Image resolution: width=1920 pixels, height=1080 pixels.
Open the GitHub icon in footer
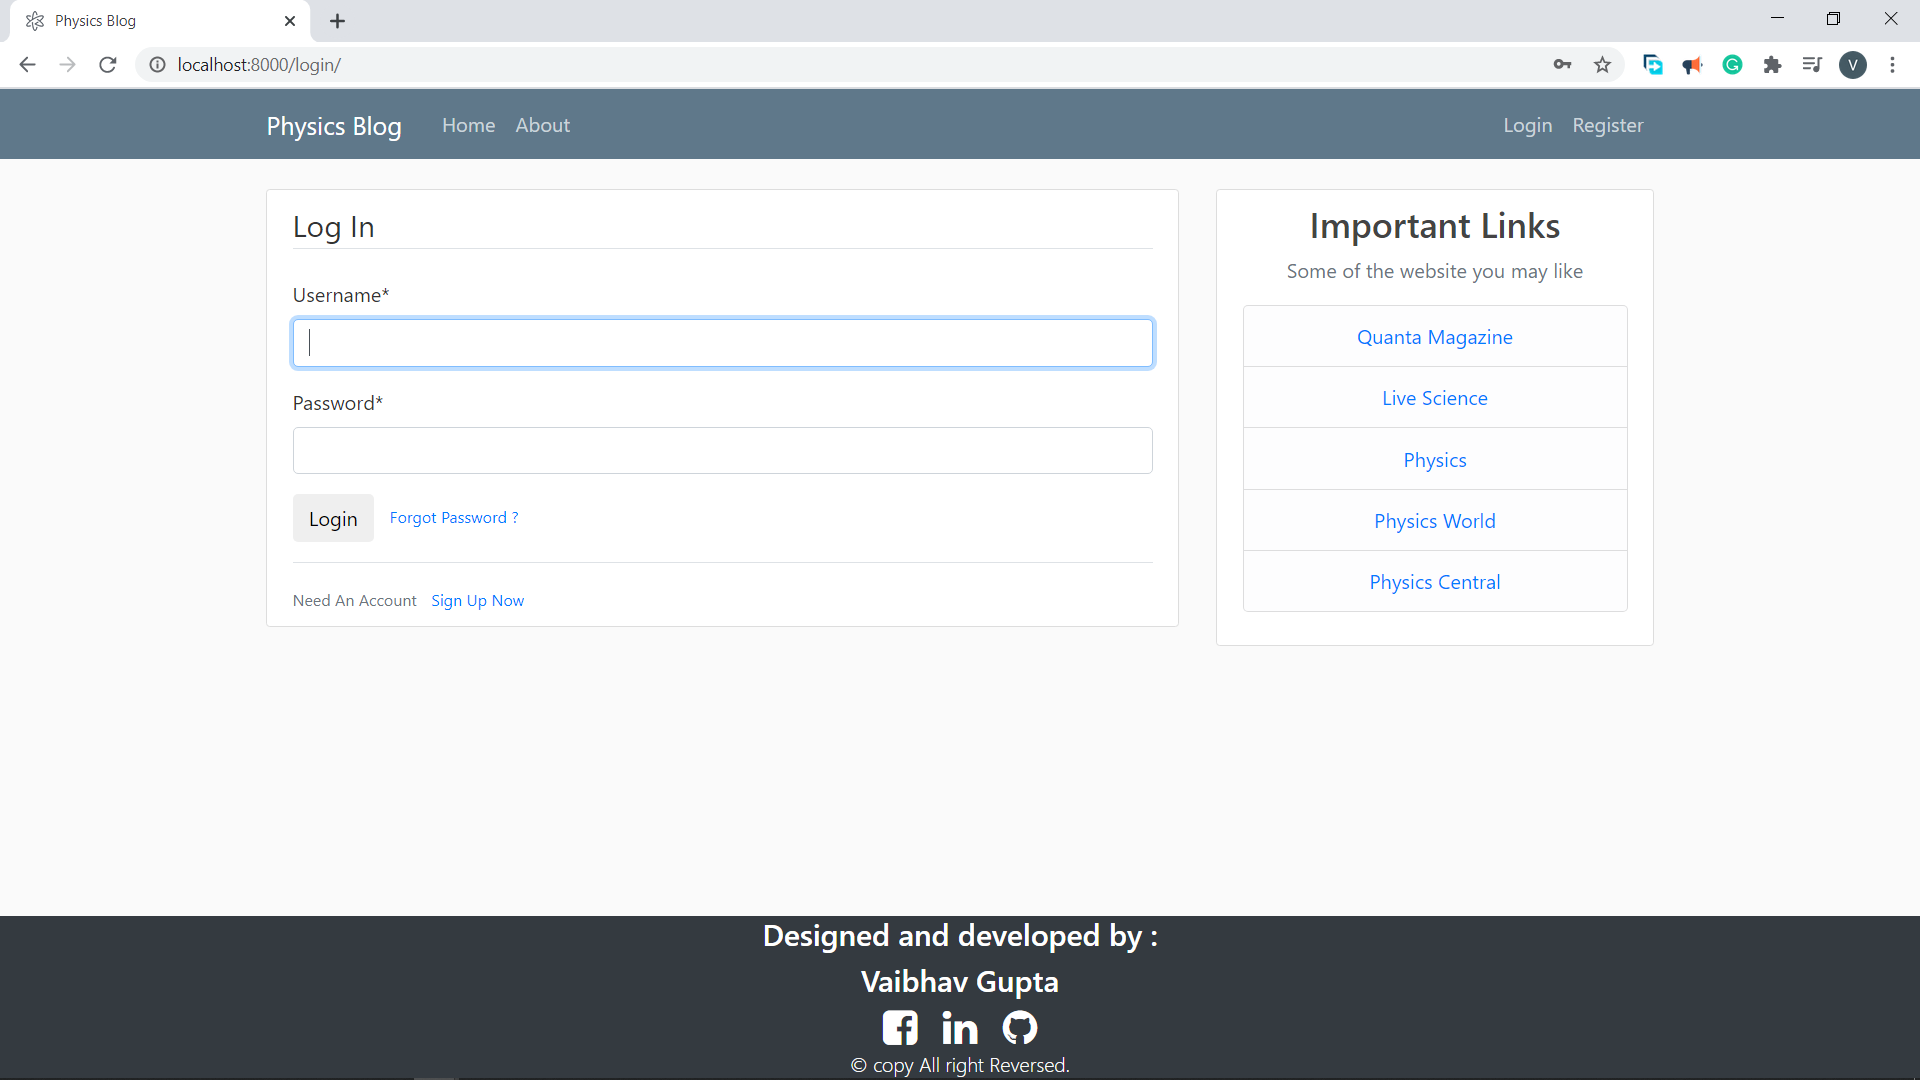coord(1019,1027)
